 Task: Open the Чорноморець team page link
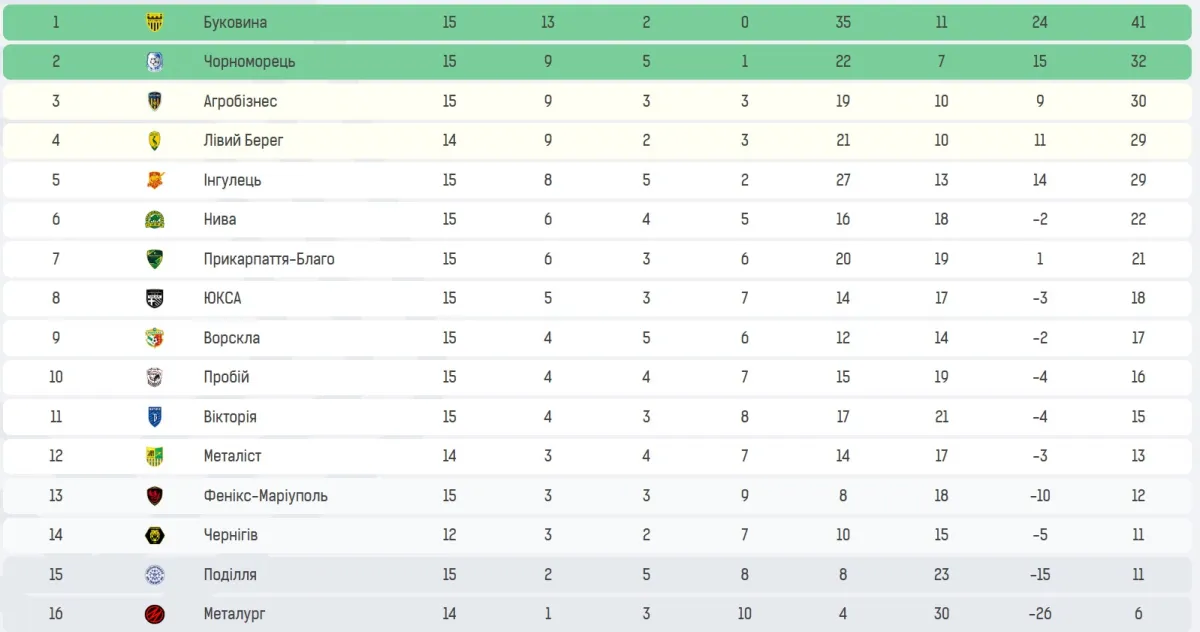(249, 62)
